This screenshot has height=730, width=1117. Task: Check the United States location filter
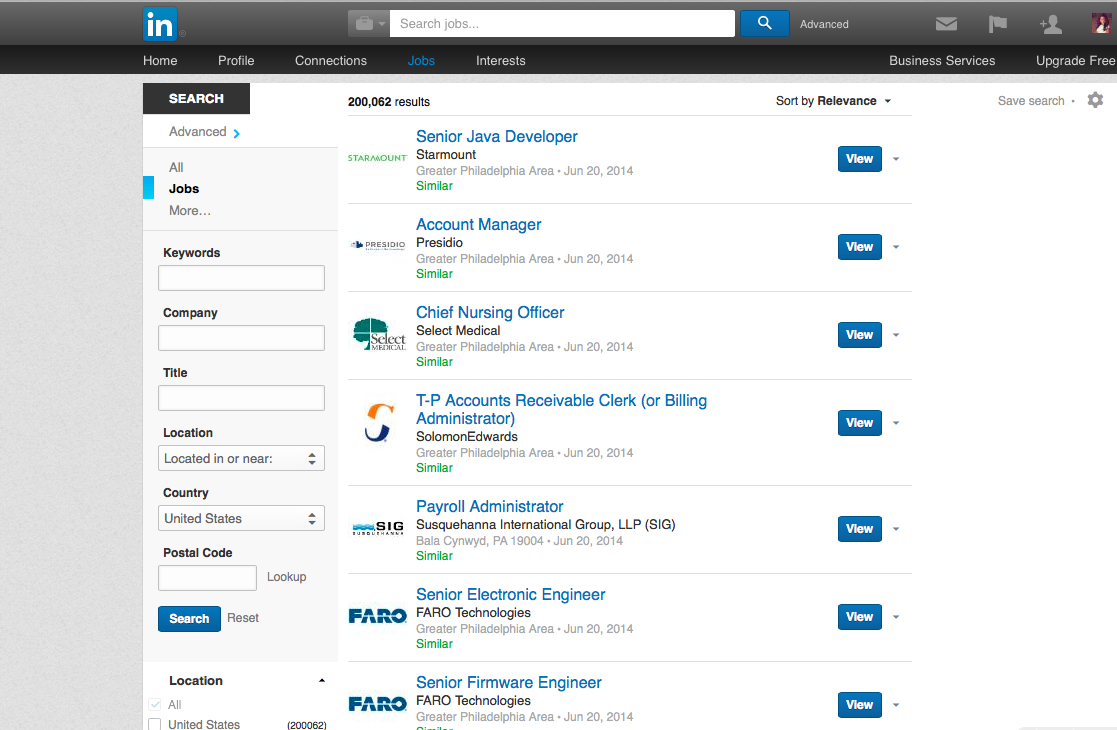[x=155, y=724]
